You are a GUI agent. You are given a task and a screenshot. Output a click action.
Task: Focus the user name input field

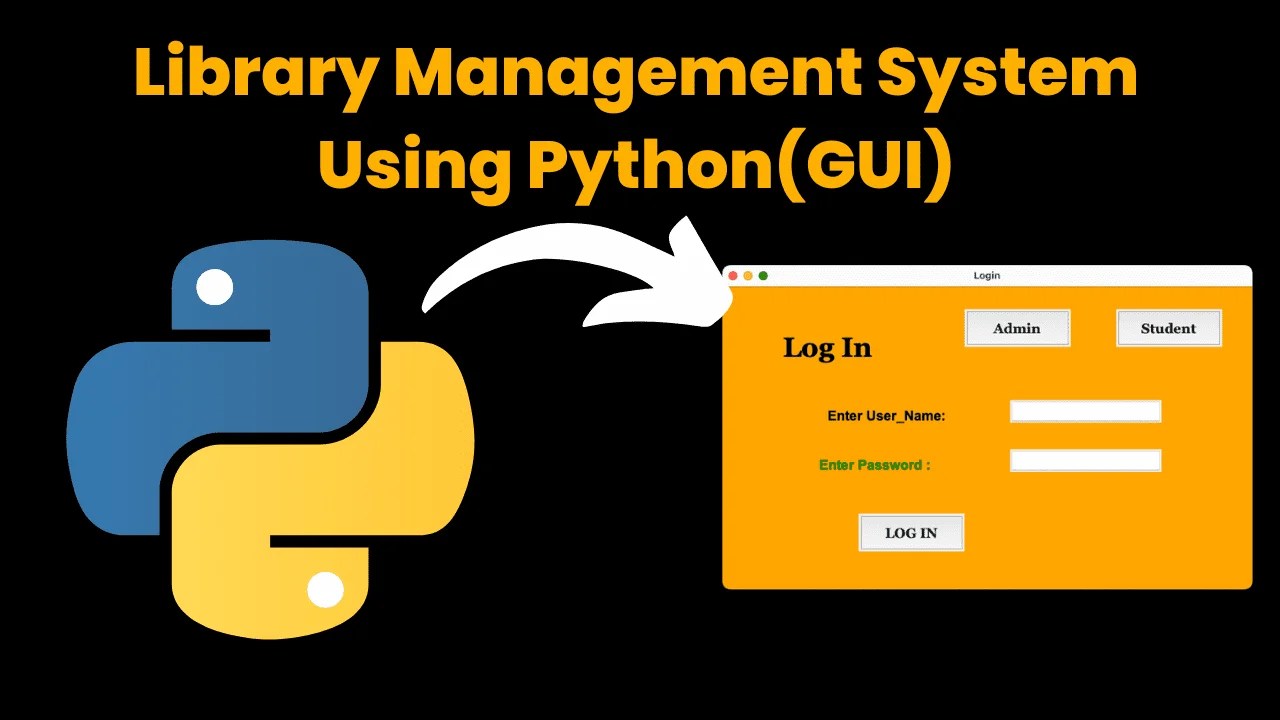pyautogui.click(x=1085, y=411)
